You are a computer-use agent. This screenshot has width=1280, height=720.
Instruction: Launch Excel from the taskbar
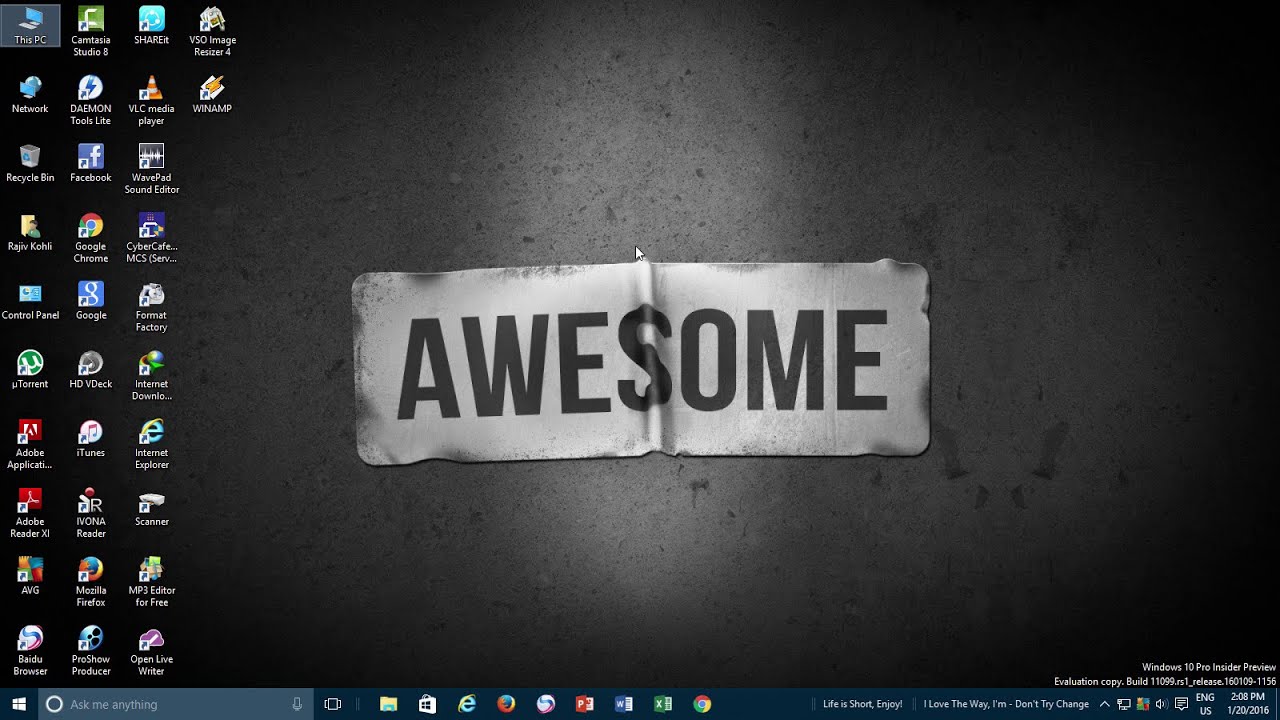pos(662,704)
